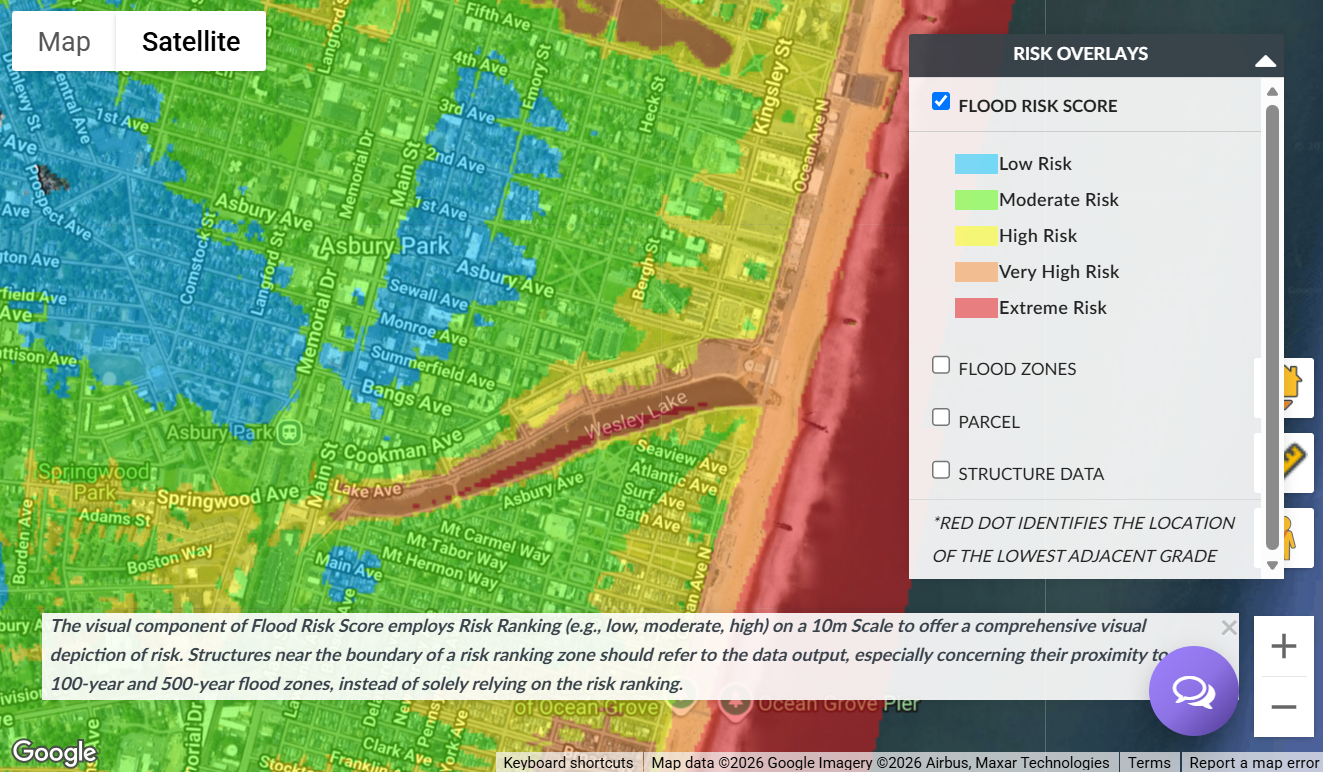Click the Sewall Ave street label
1323x772 pixels.
pos(429,295)
